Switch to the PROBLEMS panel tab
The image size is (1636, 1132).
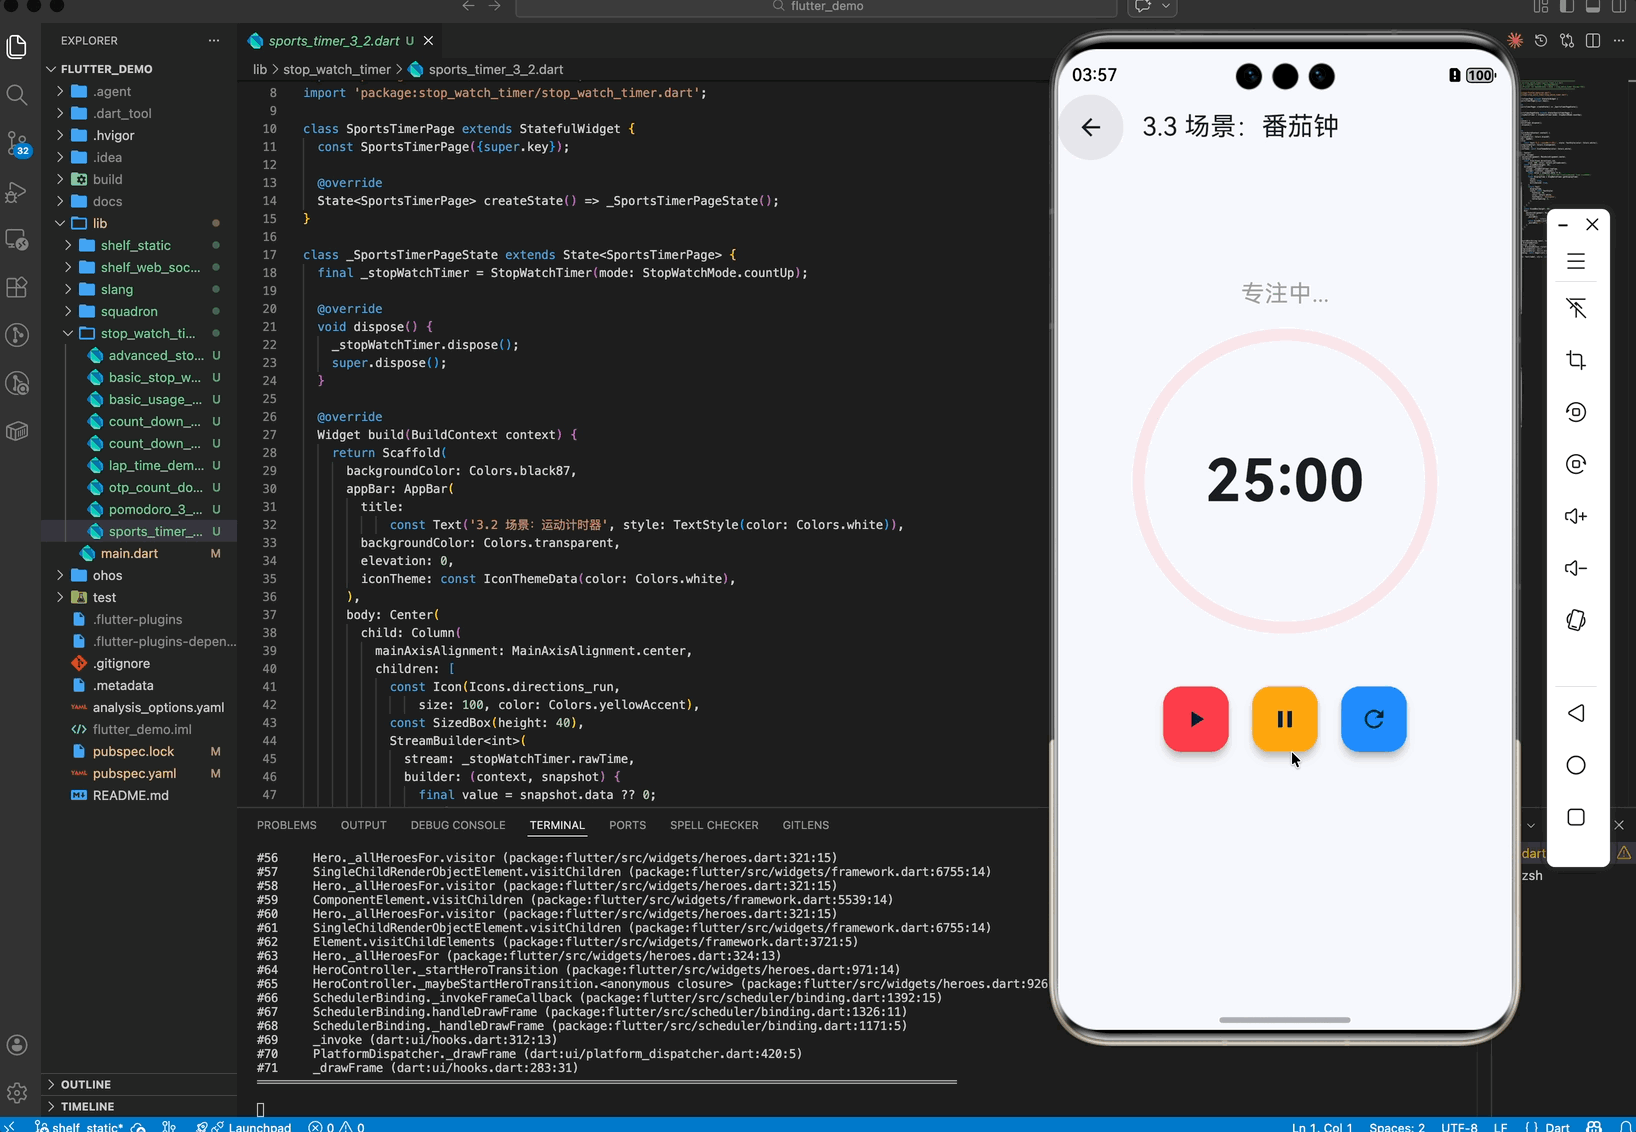286,825
